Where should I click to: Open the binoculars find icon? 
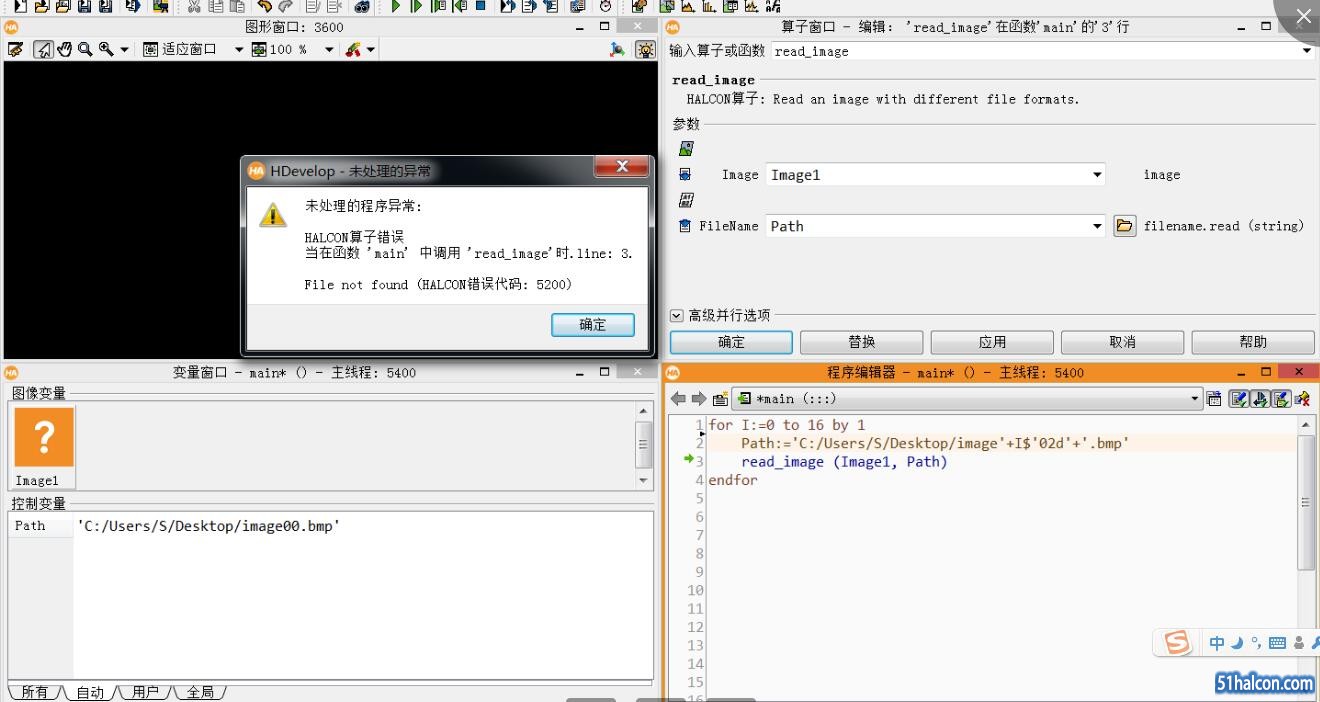(x=362, y=6)
